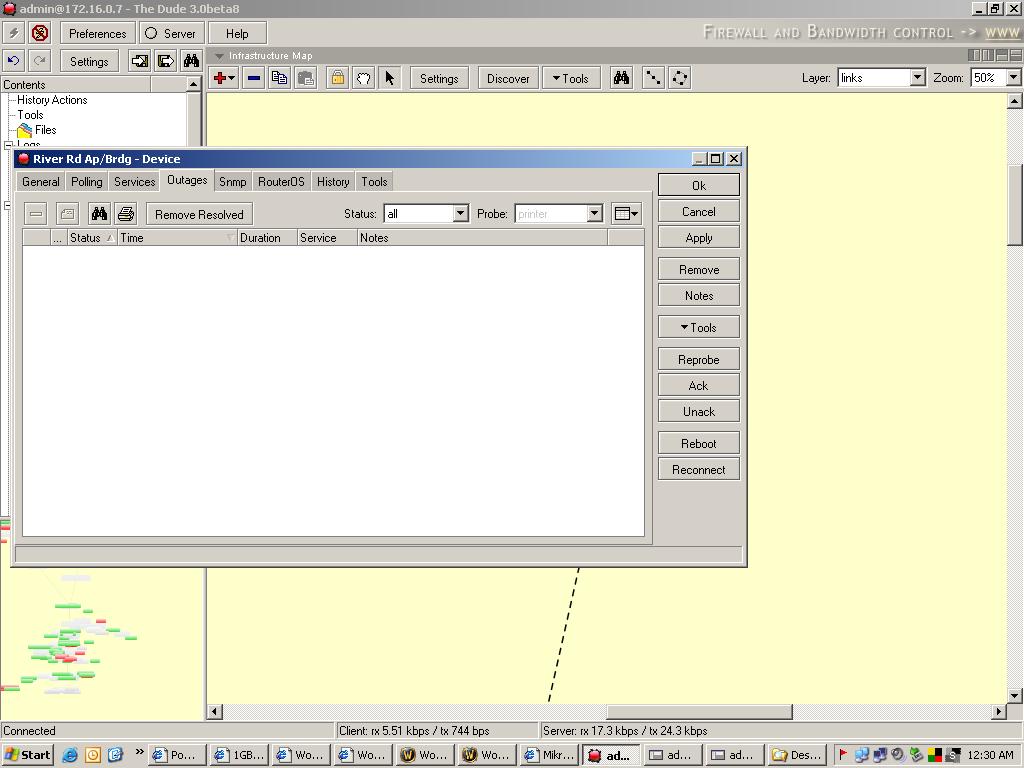Screen dimensions: 1024x768
Task: Open the Status filter dropdown
Action: [460, 214]
